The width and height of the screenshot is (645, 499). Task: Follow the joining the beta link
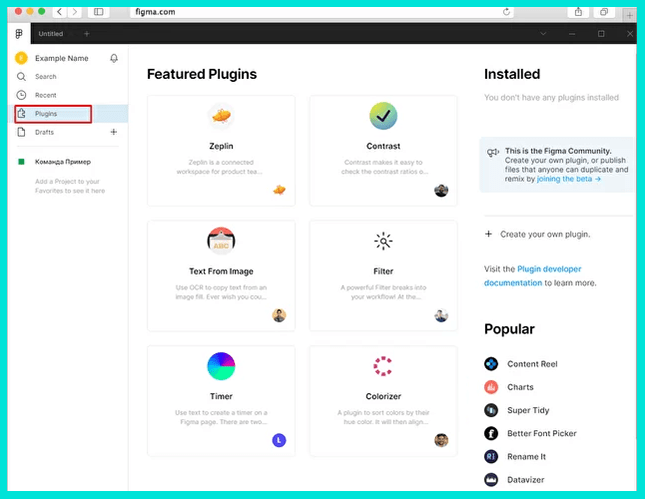coord(569,179)
